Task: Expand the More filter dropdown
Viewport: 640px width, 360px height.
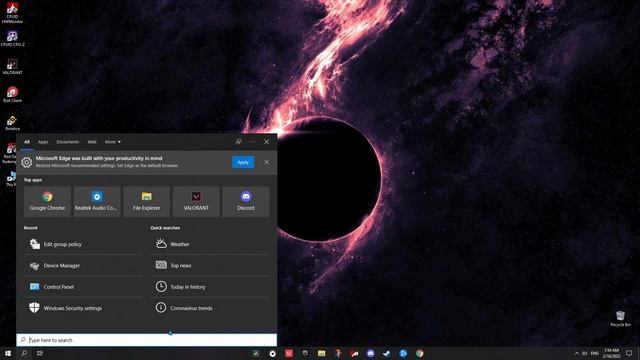Action: click(113, 142)
